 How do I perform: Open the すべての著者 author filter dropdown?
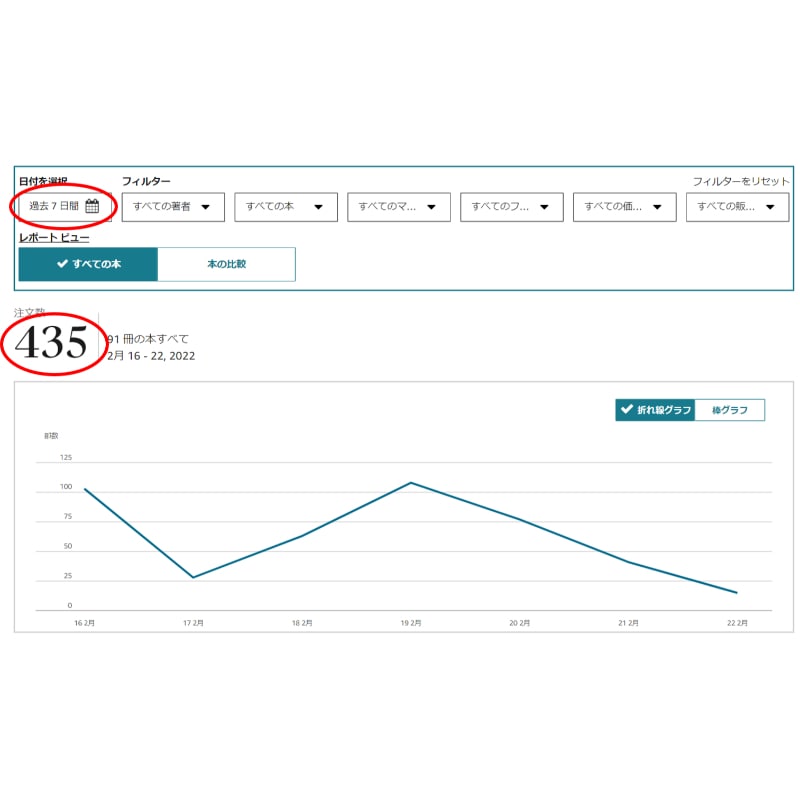click(x=173, y=207)
